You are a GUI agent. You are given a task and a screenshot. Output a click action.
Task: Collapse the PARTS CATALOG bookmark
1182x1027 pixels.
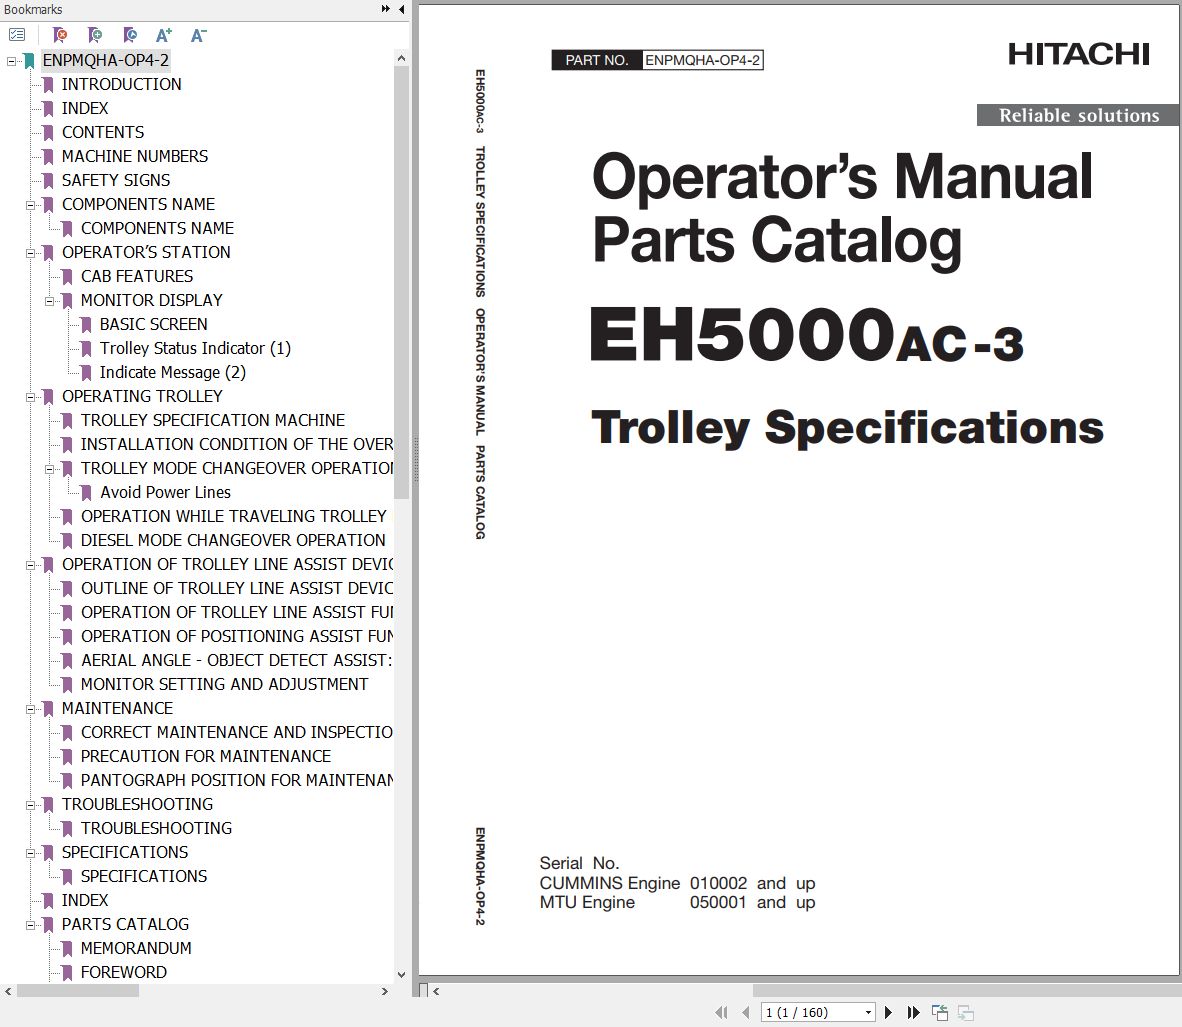click(x=30, y=925)
